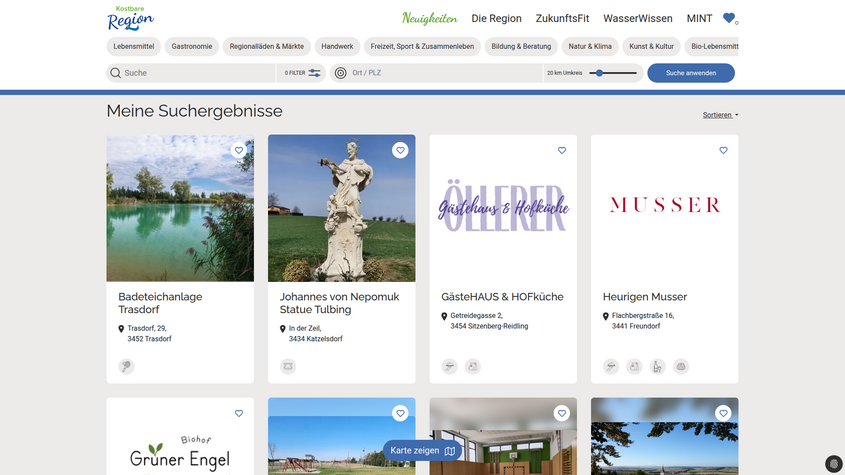
Task: Click the search magnifier icon
Action: click(x=115, y=73)
